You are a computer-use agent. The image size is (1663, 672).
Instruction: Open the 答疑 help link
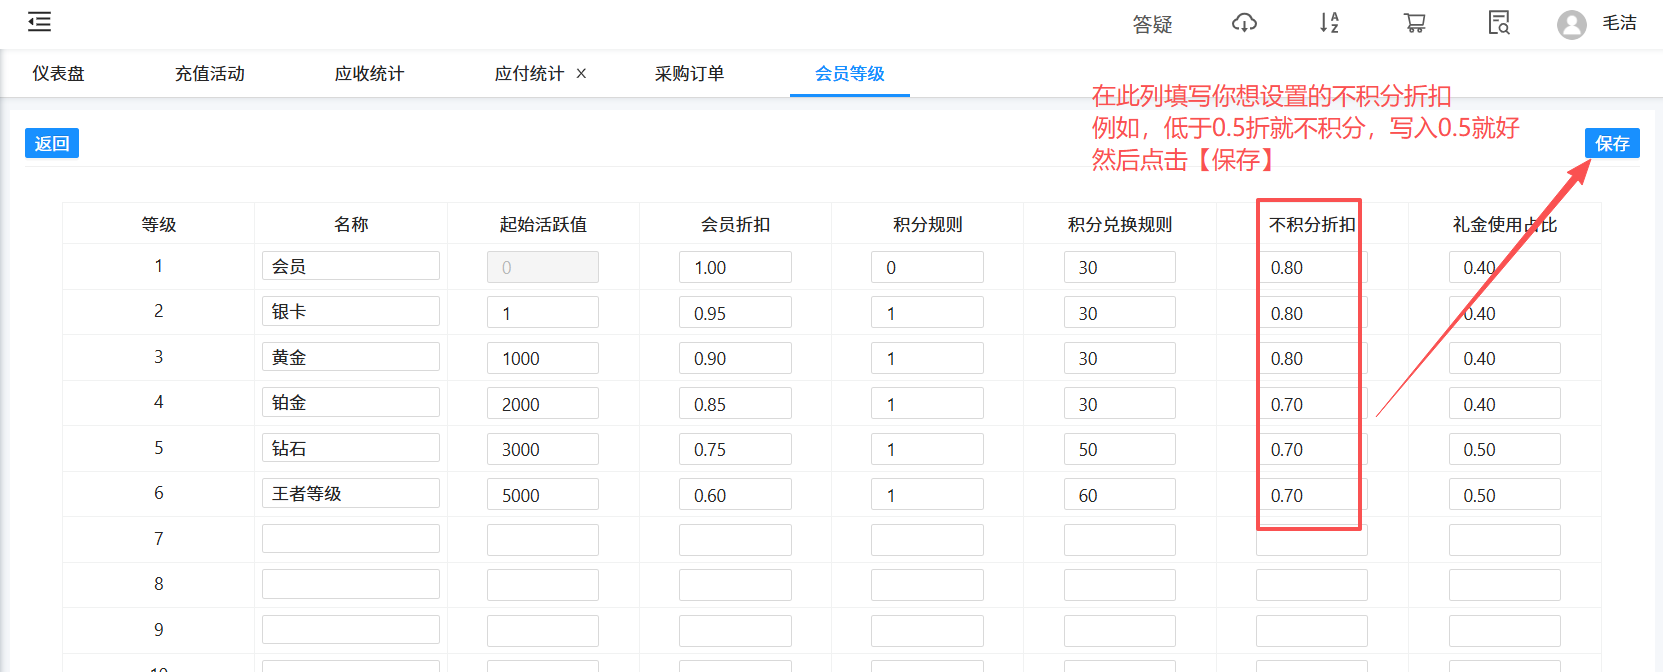pyautogui.click(x=1152, y=24)
